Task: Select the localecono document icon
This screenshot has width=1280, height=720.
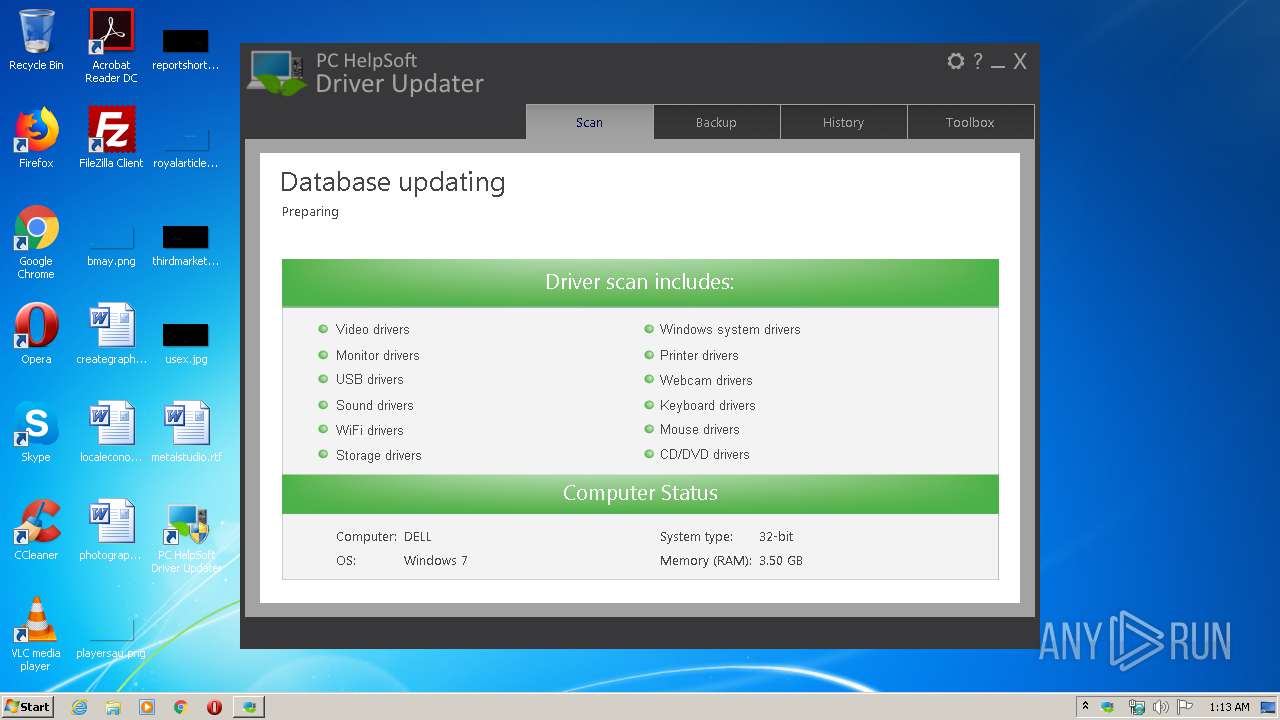Action: pos(111,432)
